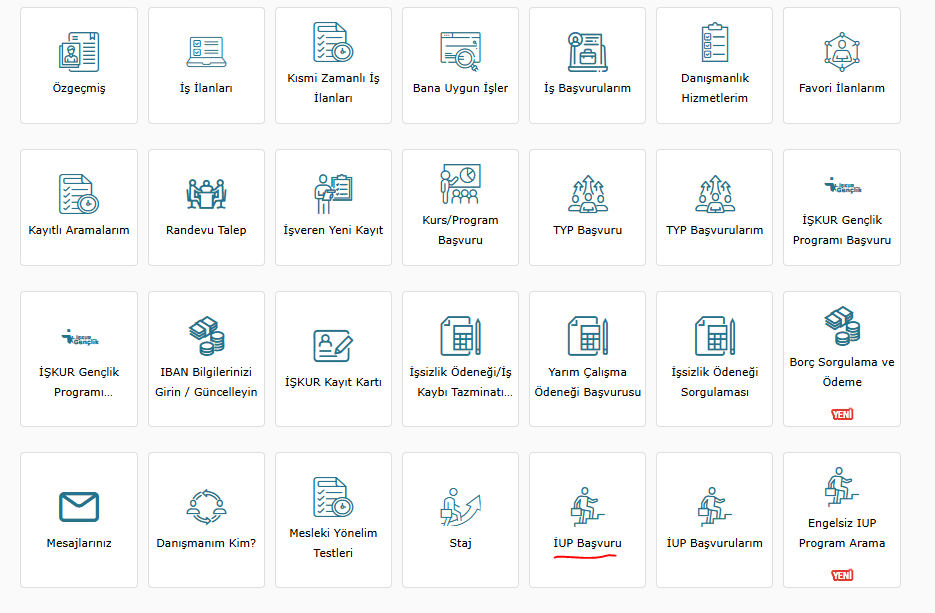Viewport: 935px width, 613px height.
Task: Open the Danışmanım Kim? cycle icon
Action: [206, 507]
